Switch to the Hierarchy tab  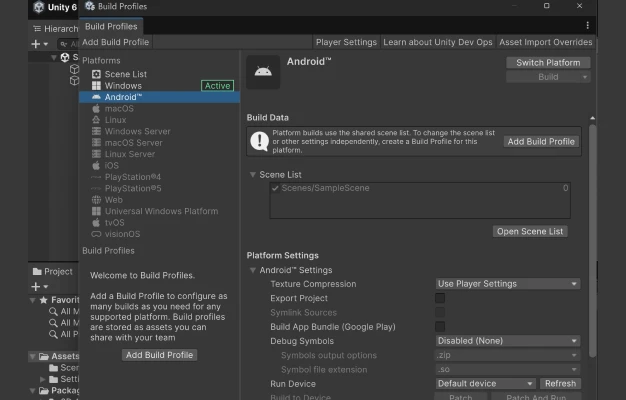[x=55, y=29]
